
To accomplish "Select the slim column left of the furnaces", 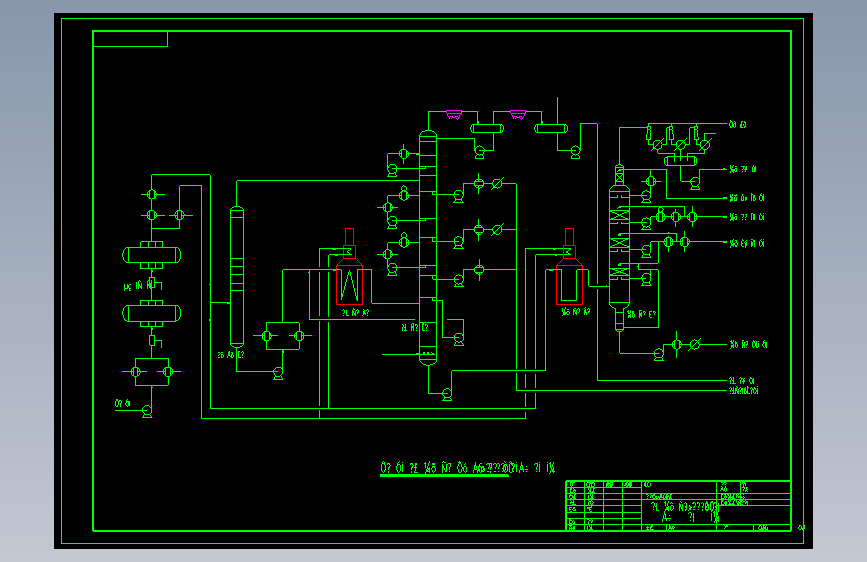I will tap(237, 277).
